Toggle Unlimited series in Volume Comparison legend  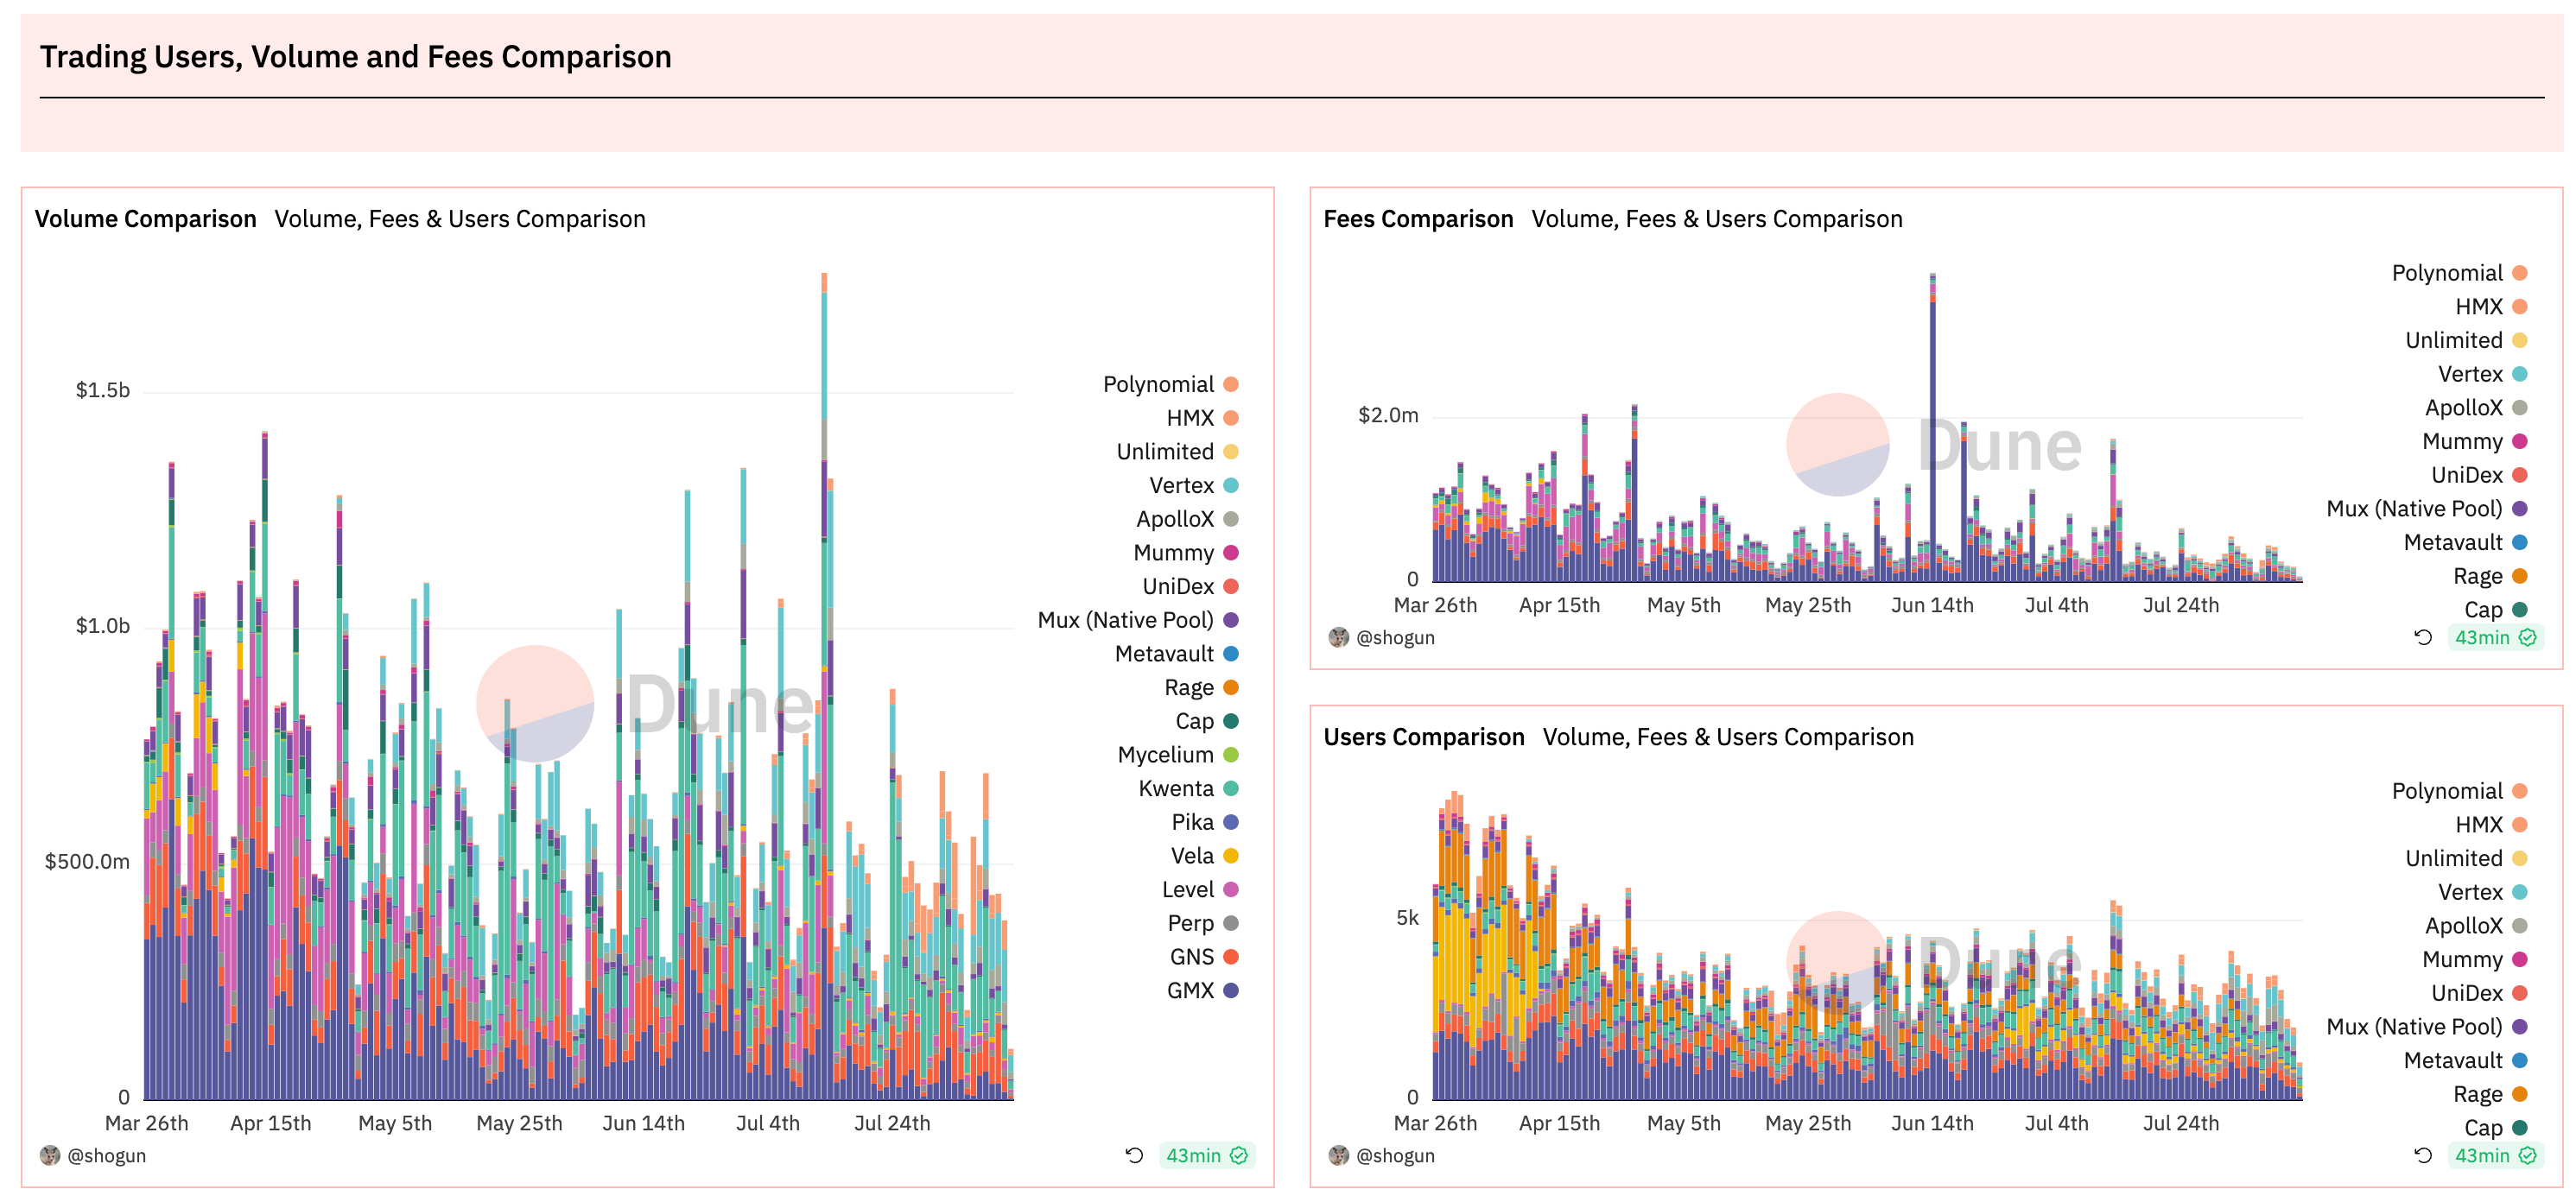1177,452
